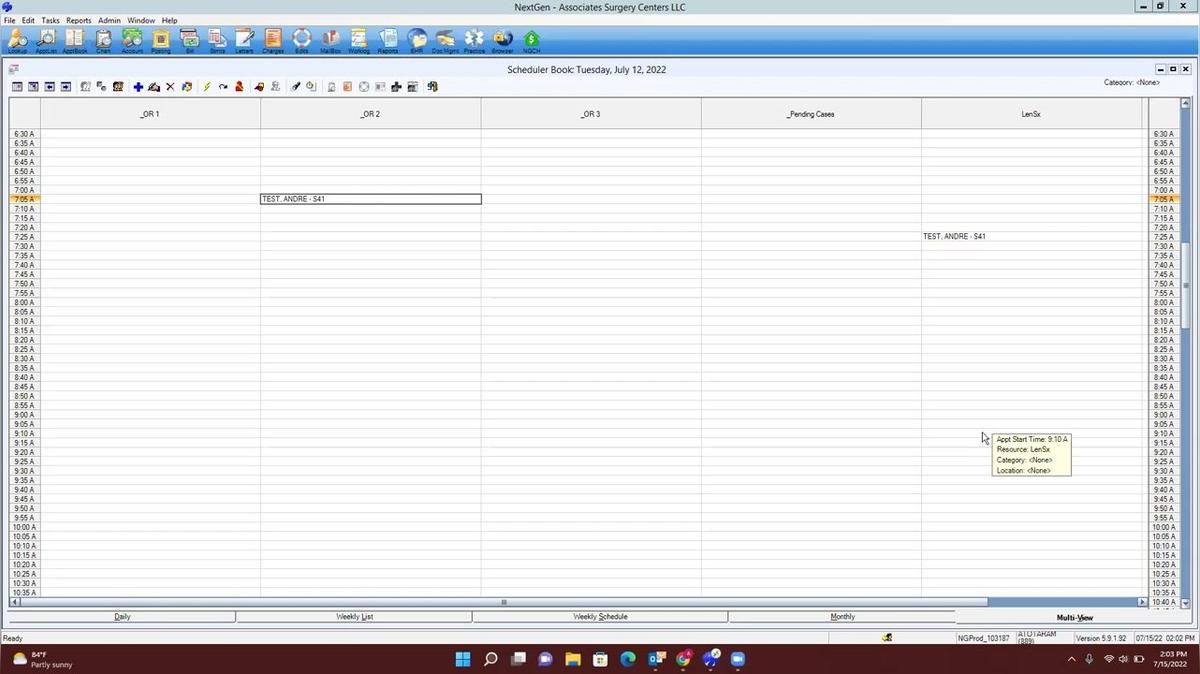The image size is (1200, 674).
Task: Open the Tasks menu
Action: (x=50, y=20)
